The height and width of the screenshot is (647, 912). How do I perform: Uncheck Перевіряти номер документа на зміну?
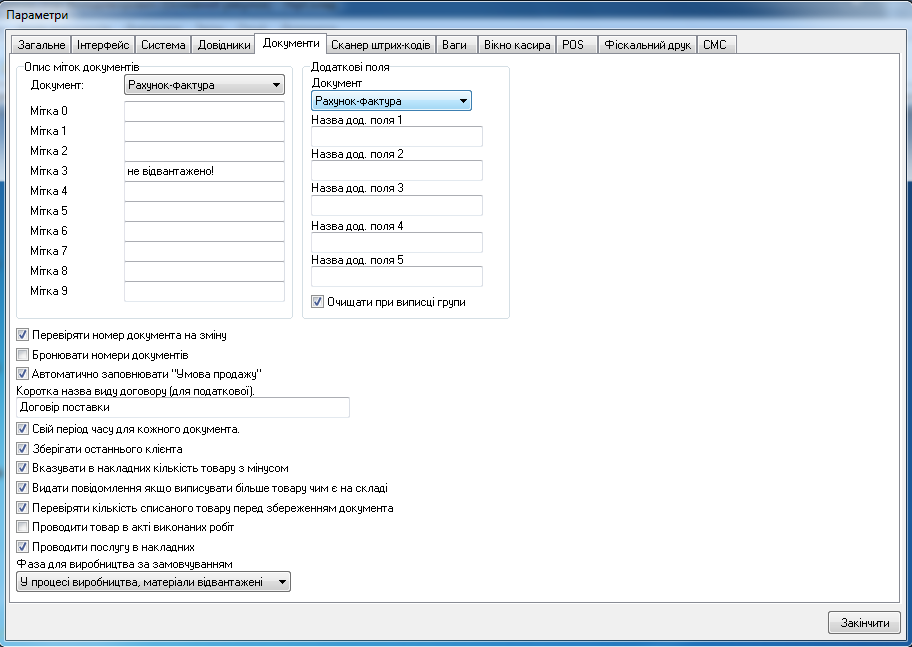tap(23, 335)
